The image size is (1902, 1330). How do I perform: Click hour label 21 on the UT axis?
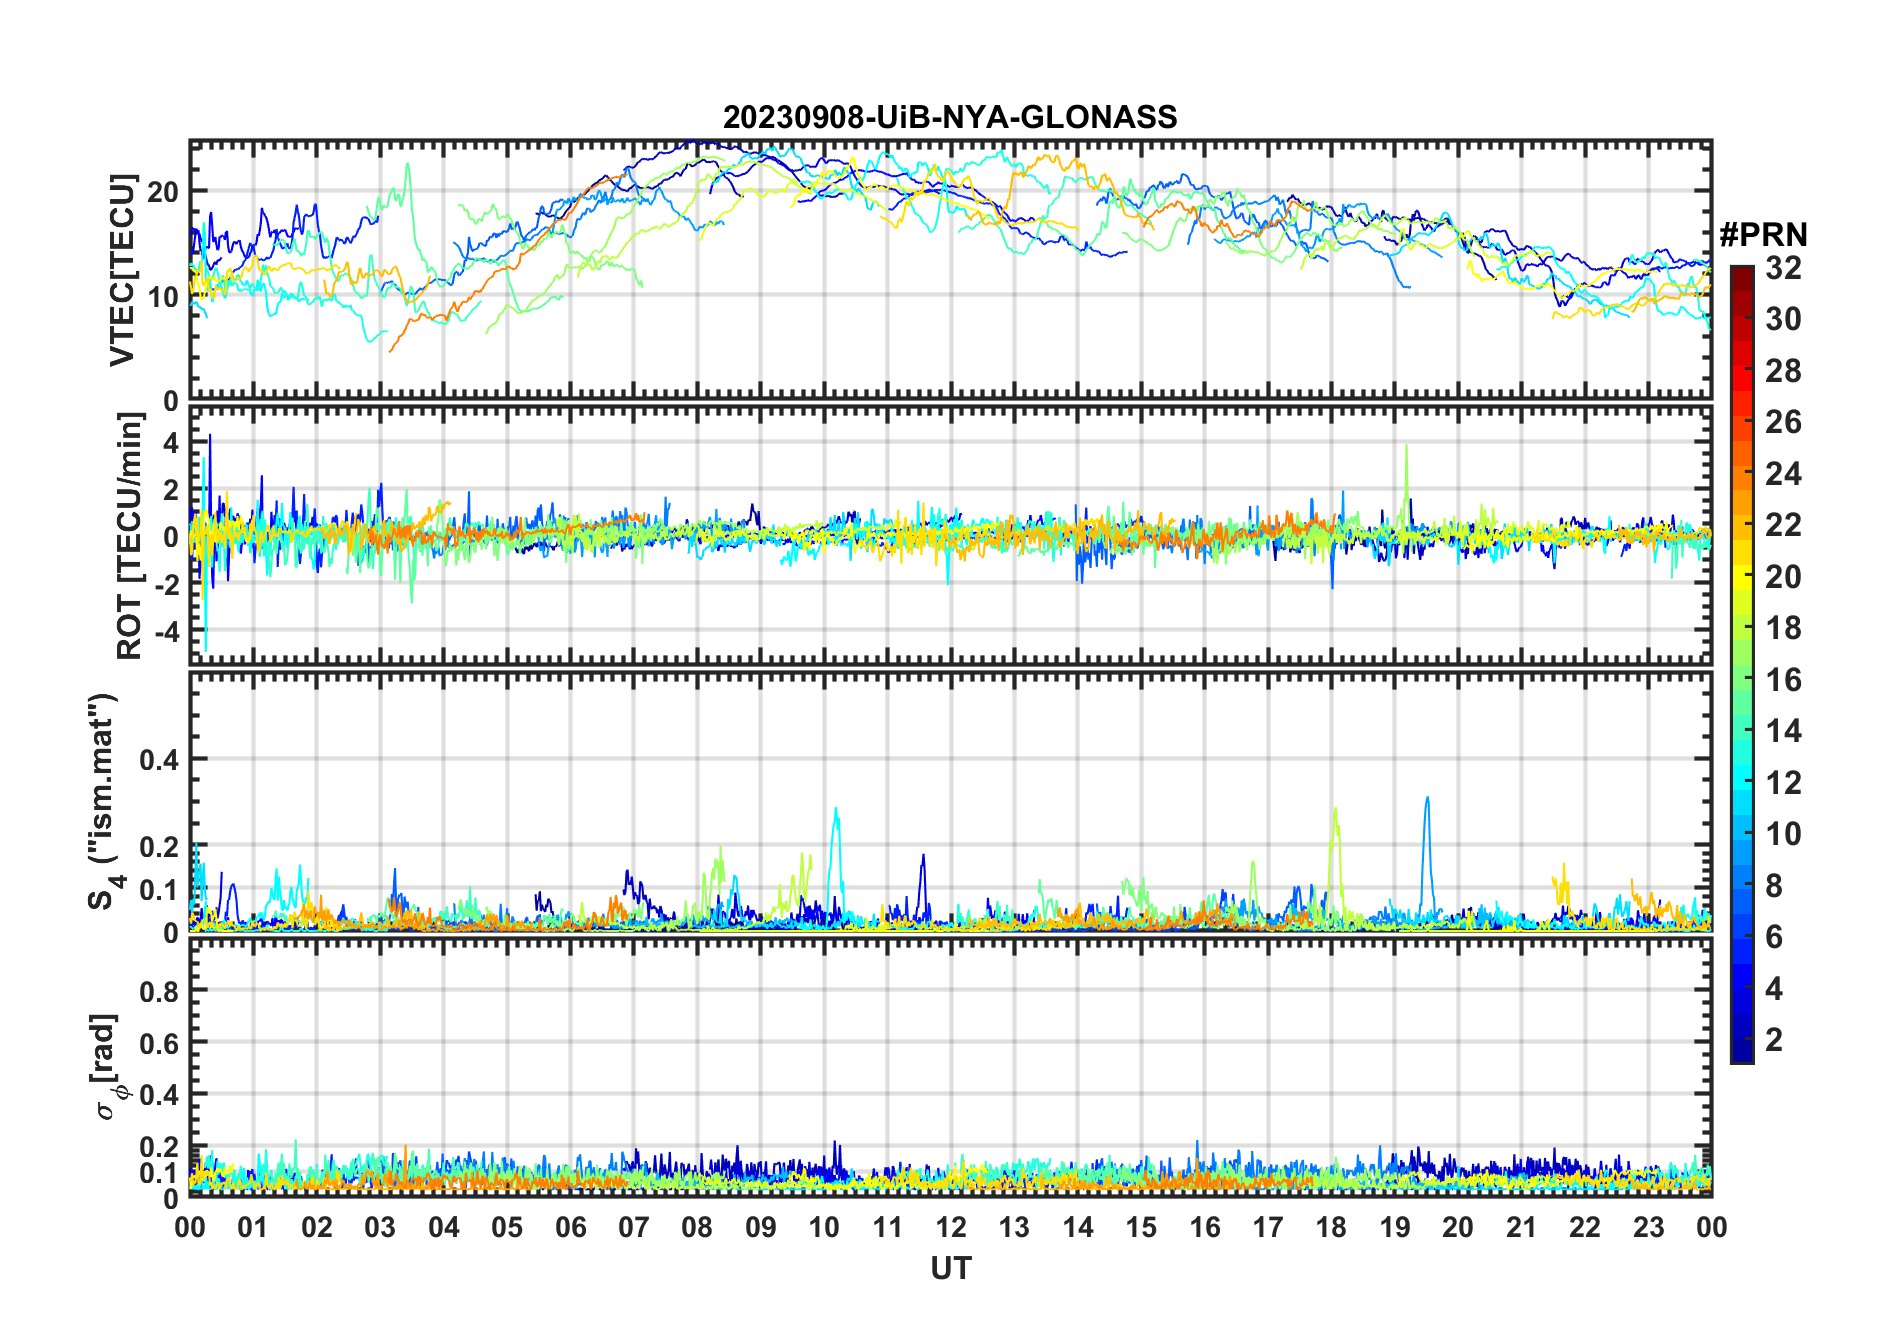click(1522, 1227)
